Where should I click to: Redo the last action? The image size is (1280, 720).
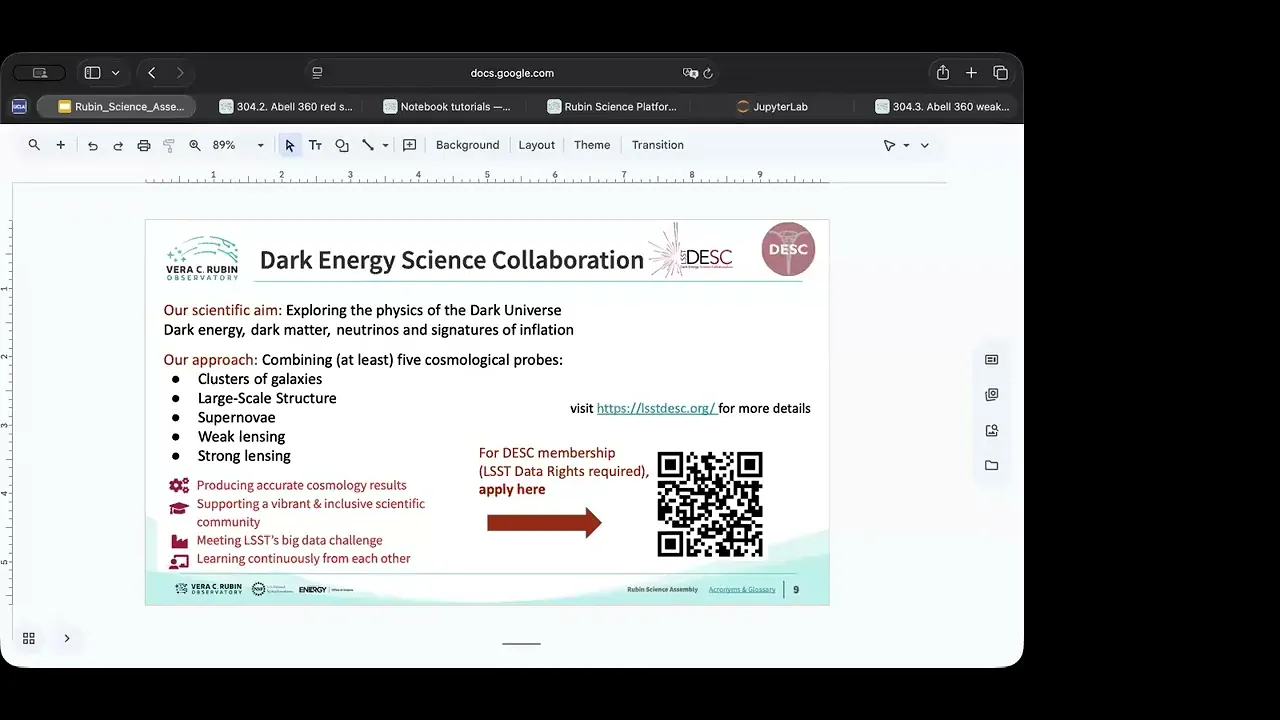[118, 145]
